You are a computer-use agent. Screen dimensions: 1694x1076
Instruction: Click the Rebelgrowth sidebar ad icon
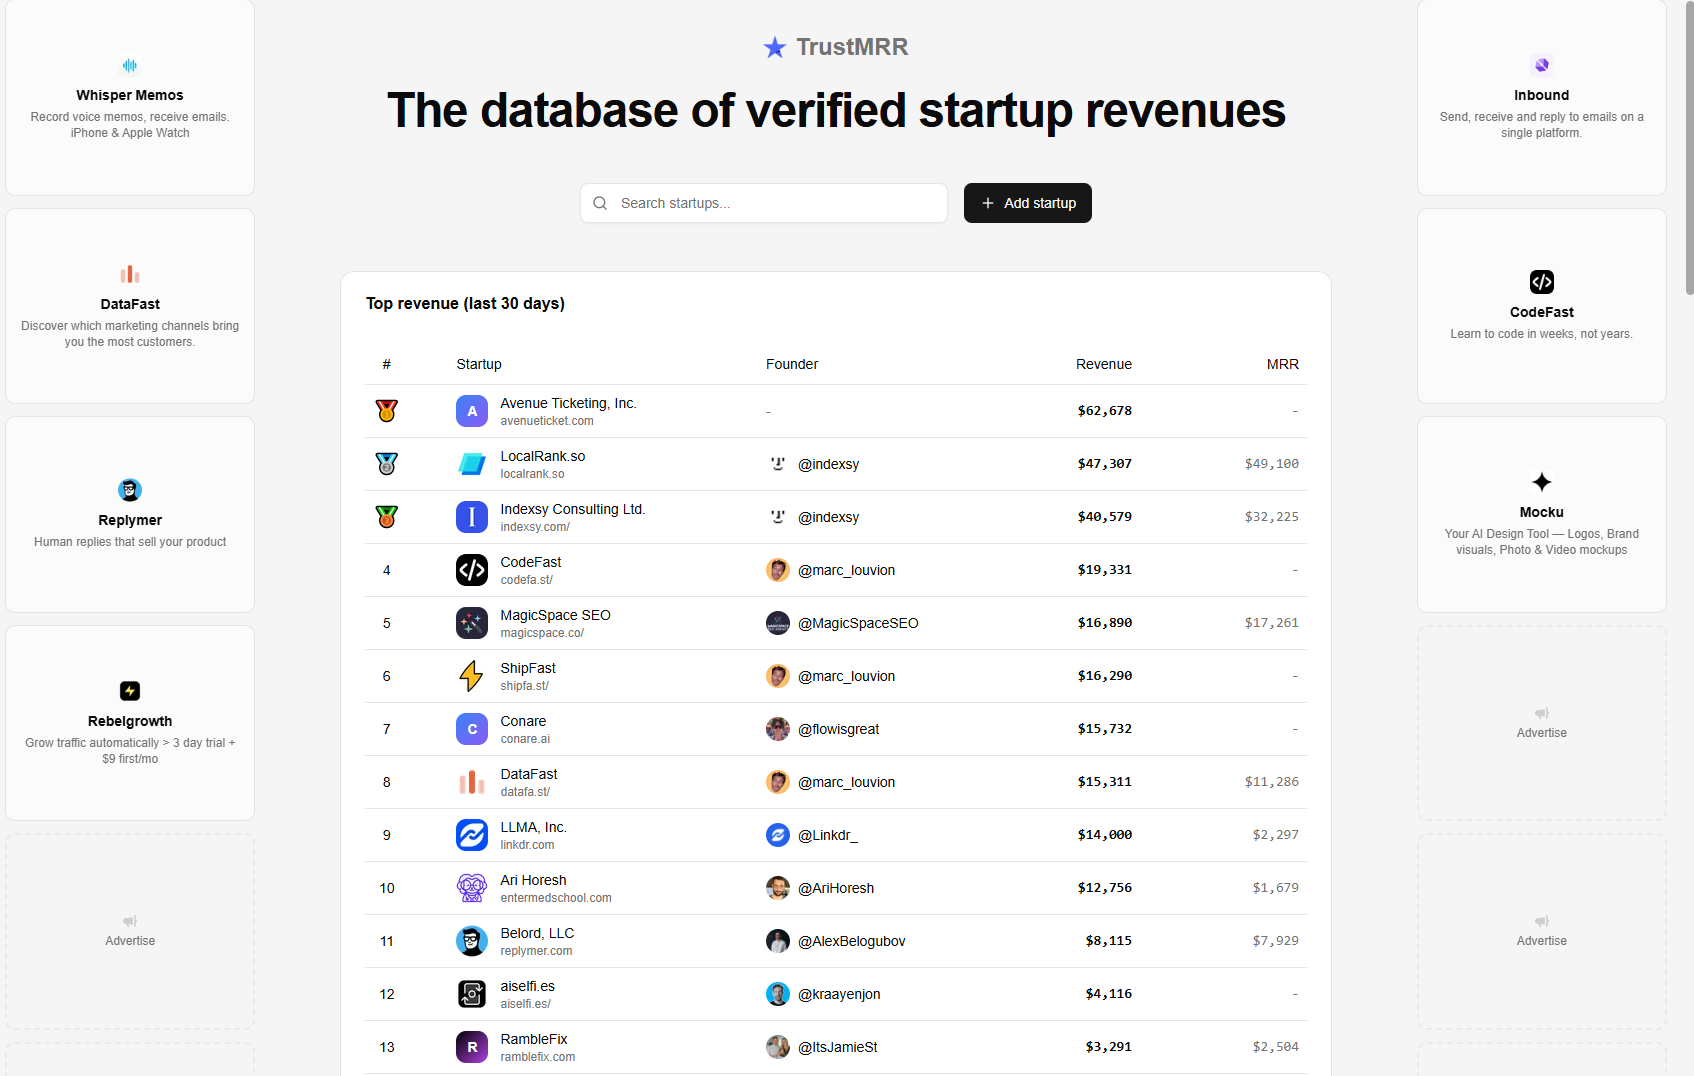[130, 691]
